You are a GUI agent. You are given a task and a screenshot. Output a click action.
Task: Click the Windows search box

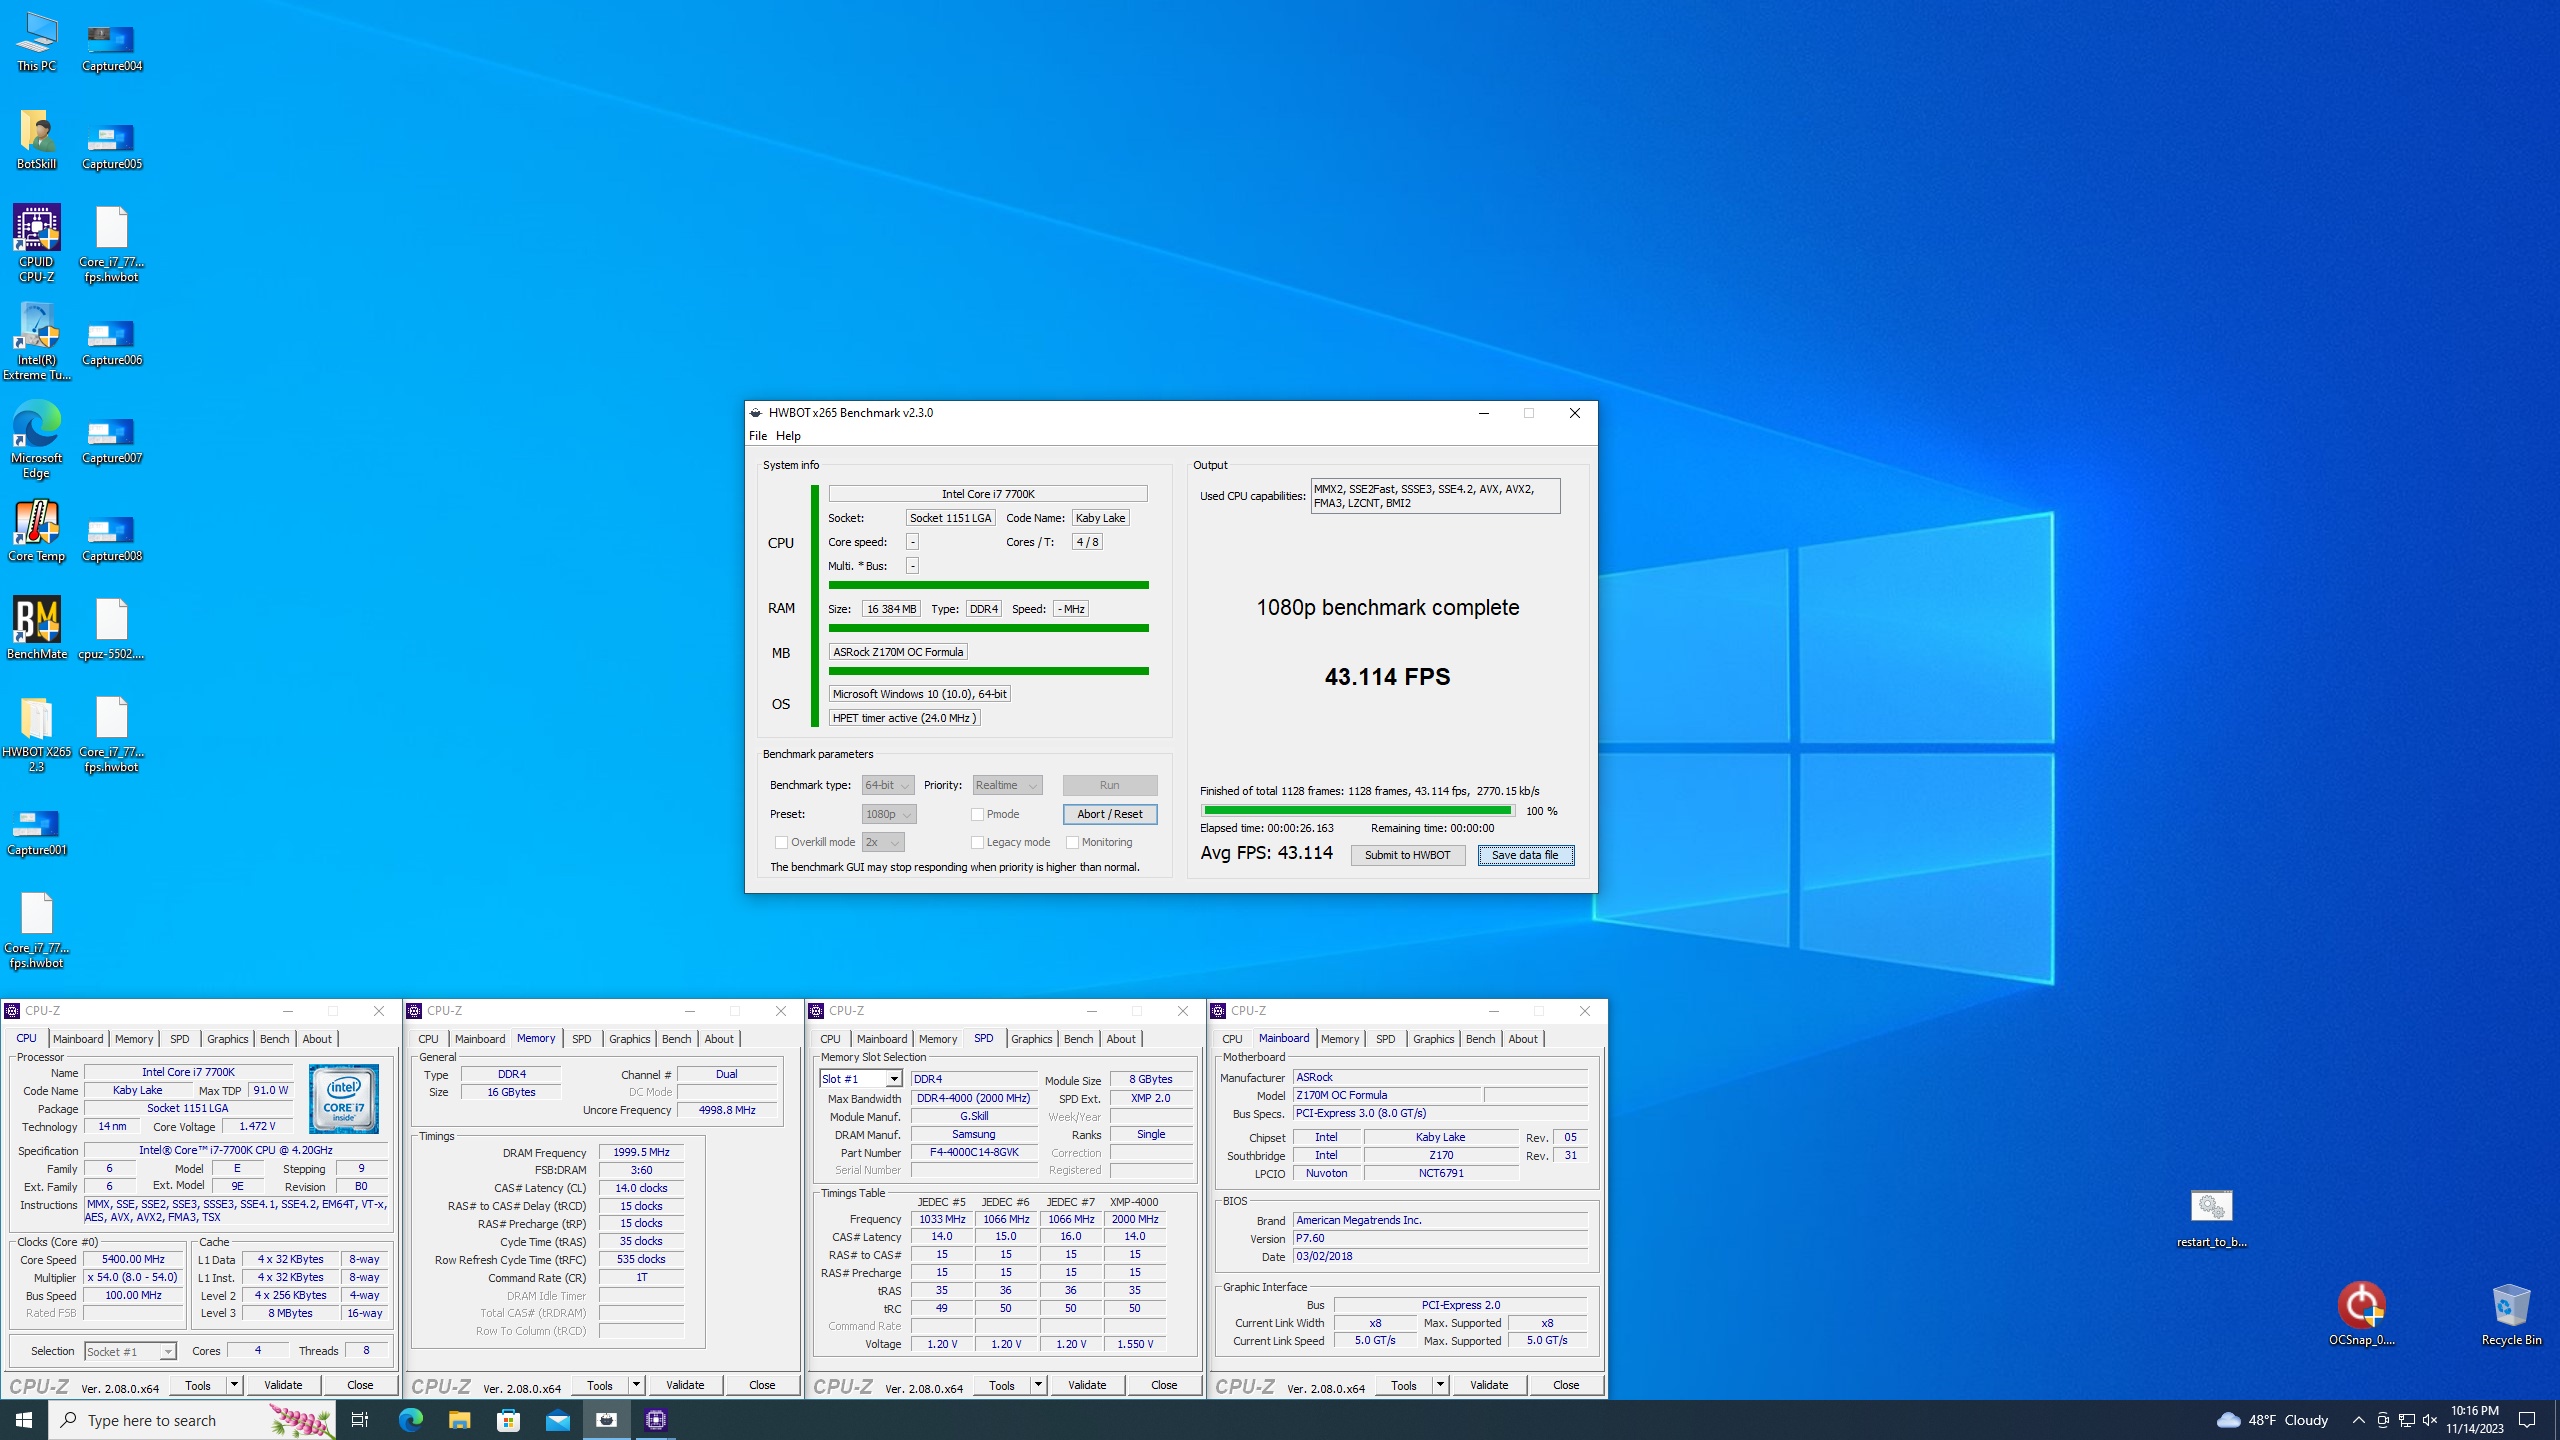(192, 1420)
